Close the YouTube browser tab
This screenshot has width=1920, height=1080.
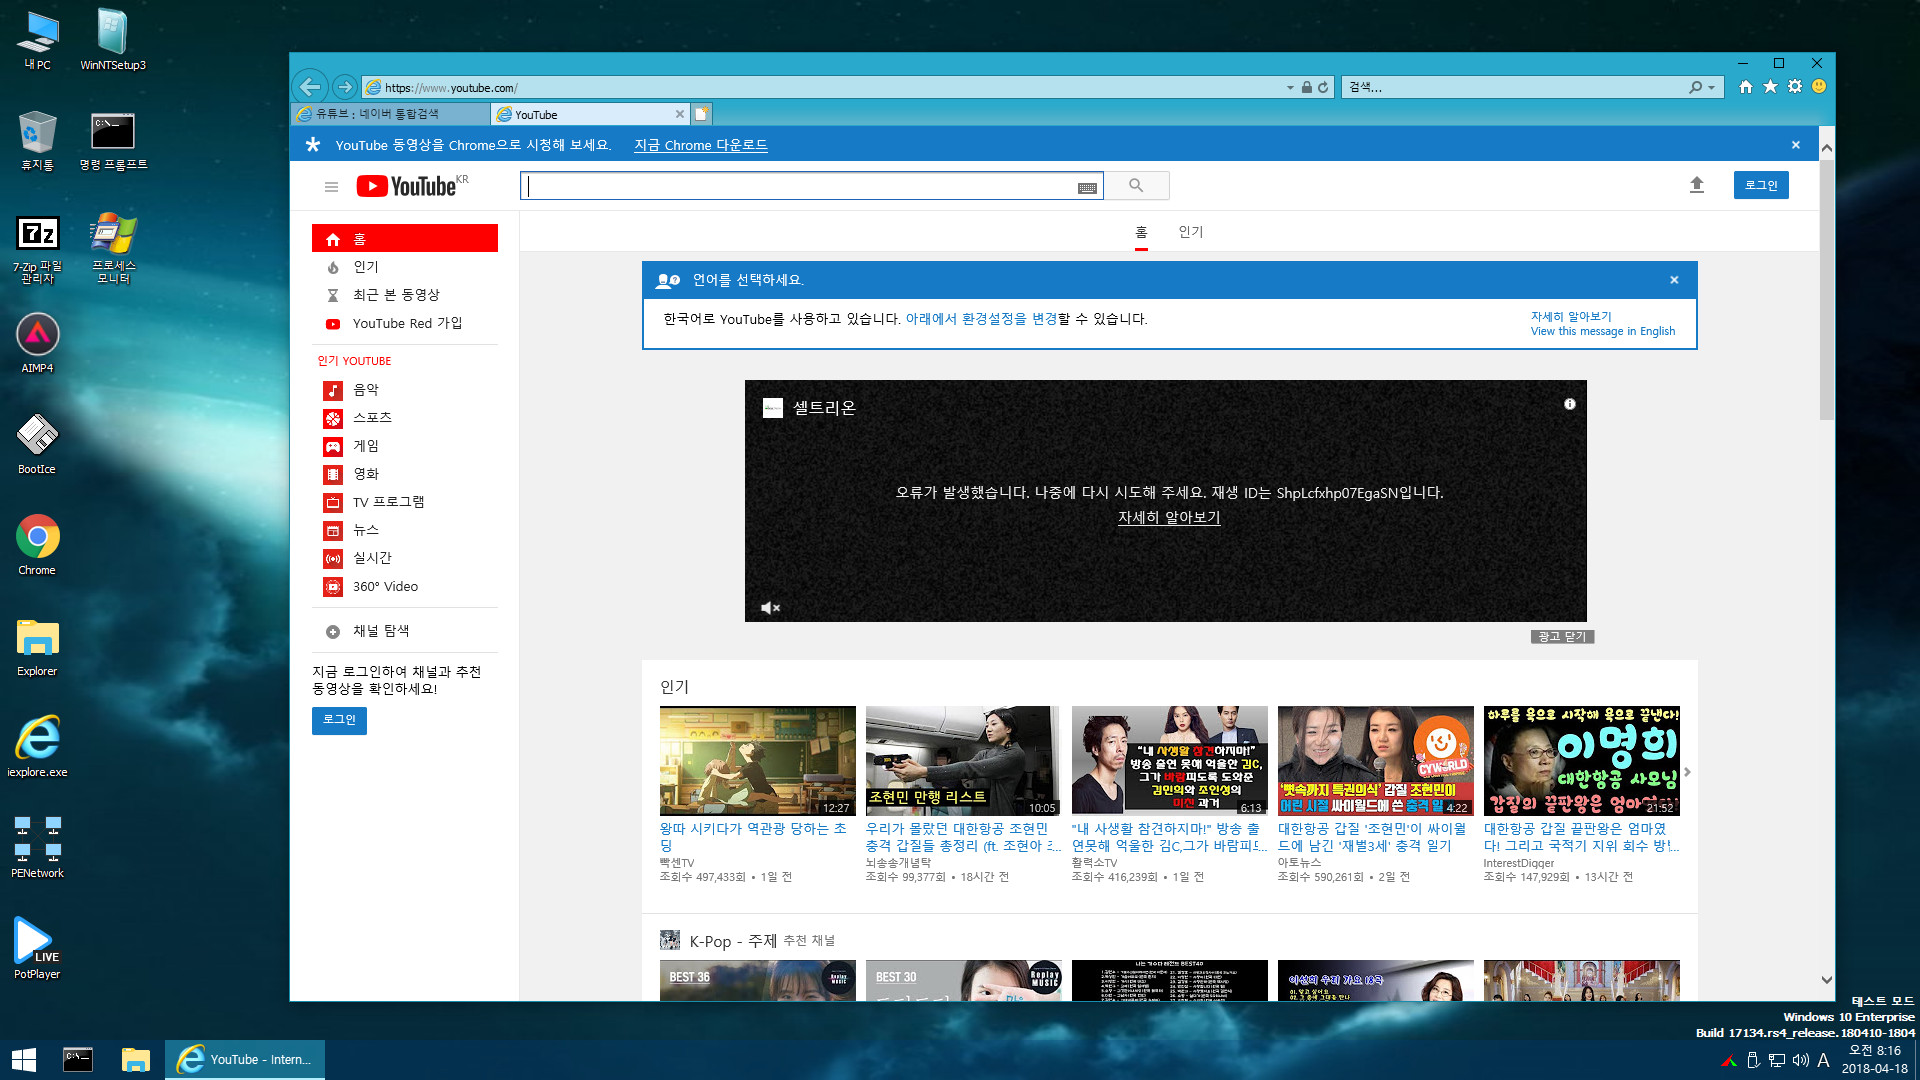[680, 114]
